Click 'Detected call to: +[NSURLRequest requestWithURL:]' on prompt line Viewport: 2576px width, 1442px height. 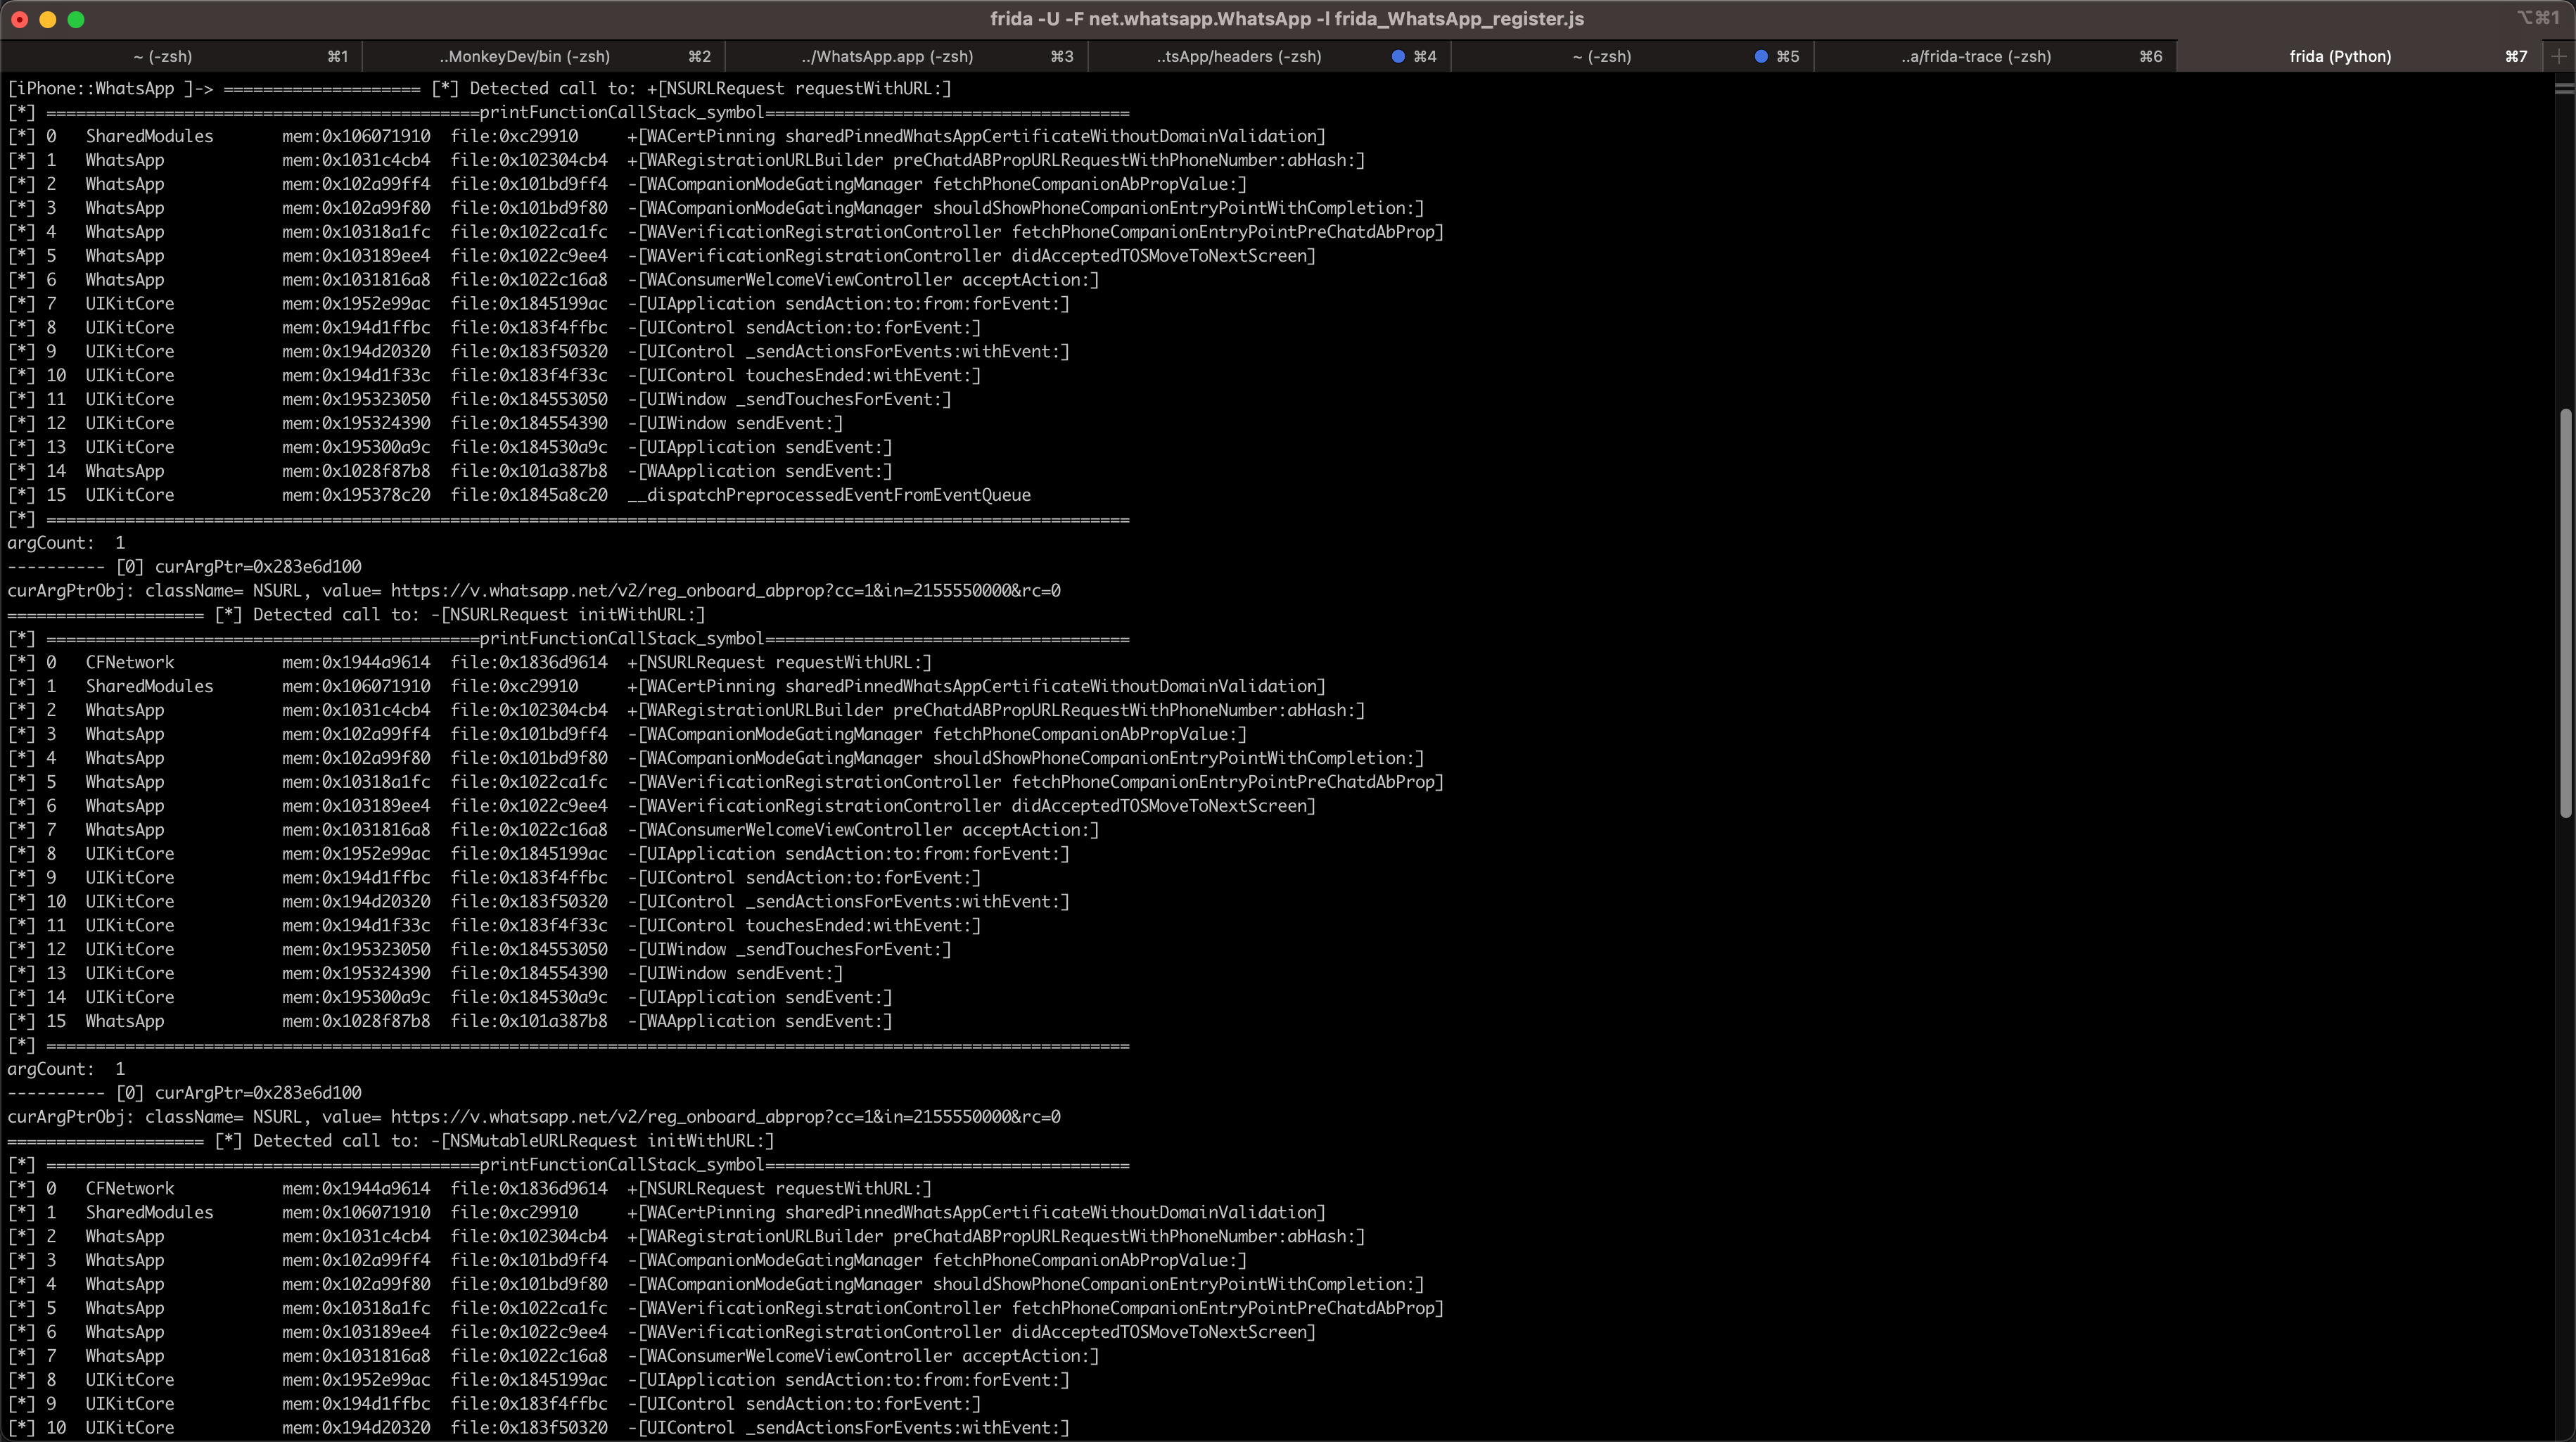(x=711, y=88)
